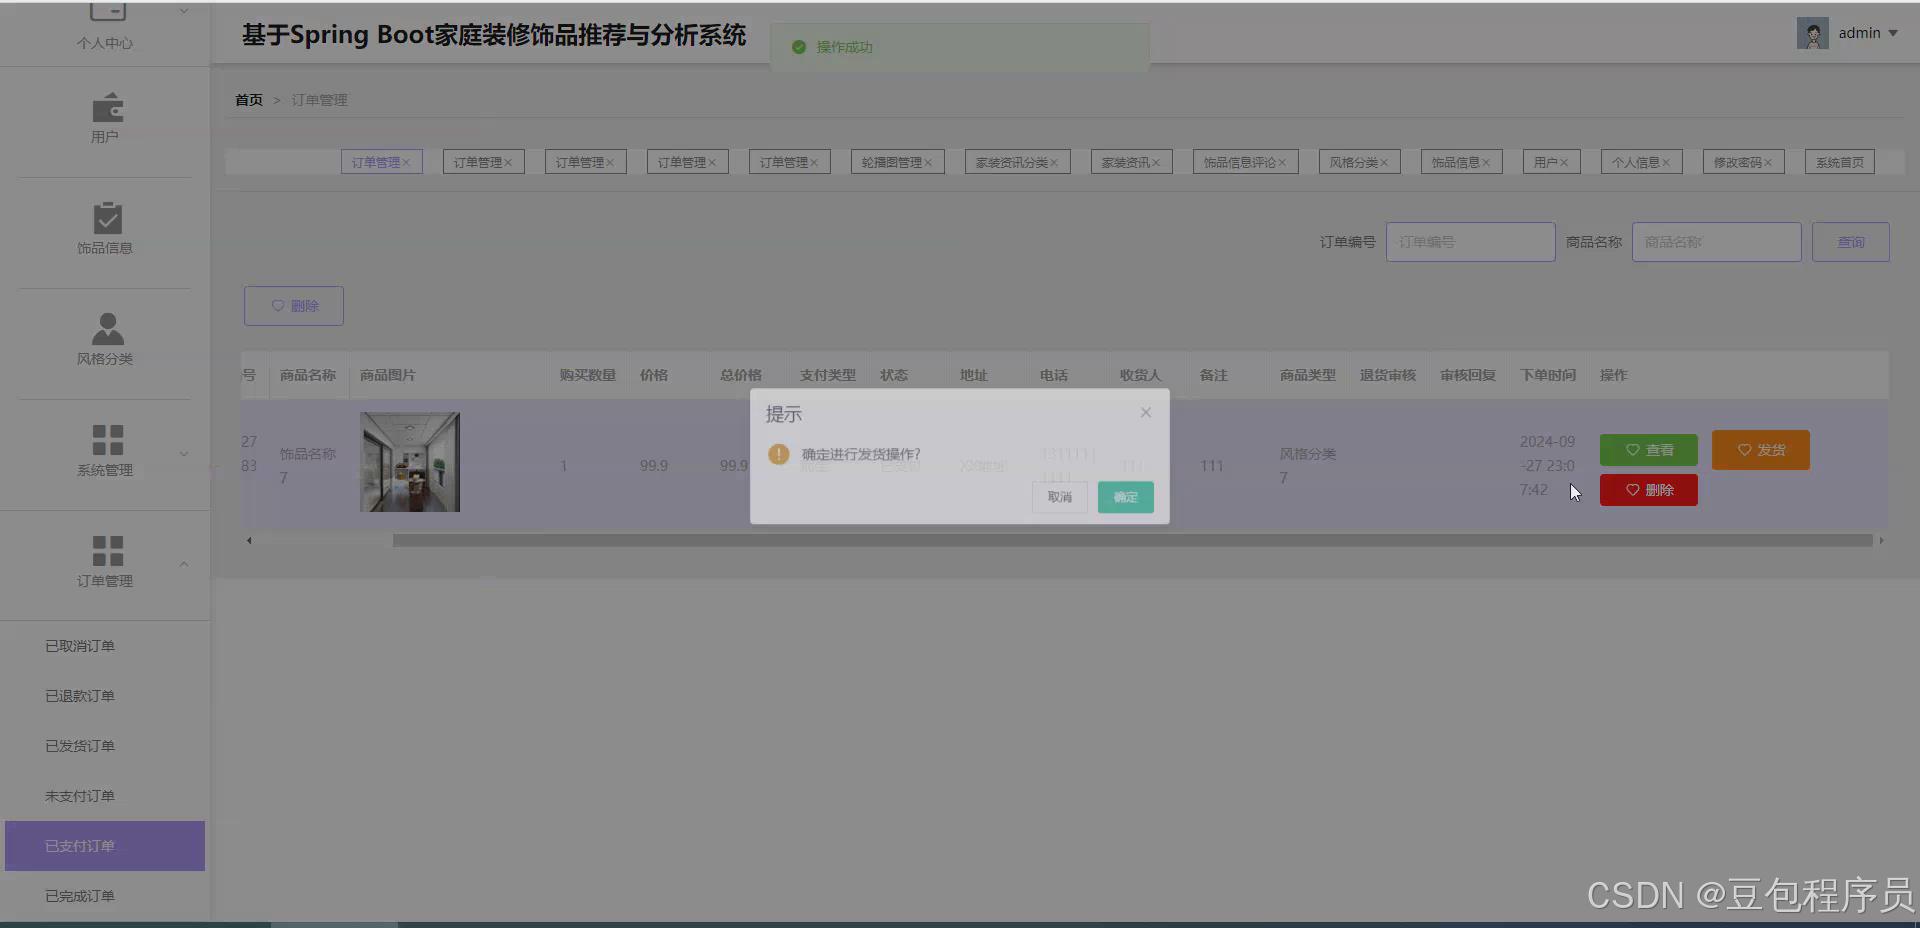The image size is (1920, 928).
Task: Click 取消 to dismiss the prompt
Action: 1059,497
